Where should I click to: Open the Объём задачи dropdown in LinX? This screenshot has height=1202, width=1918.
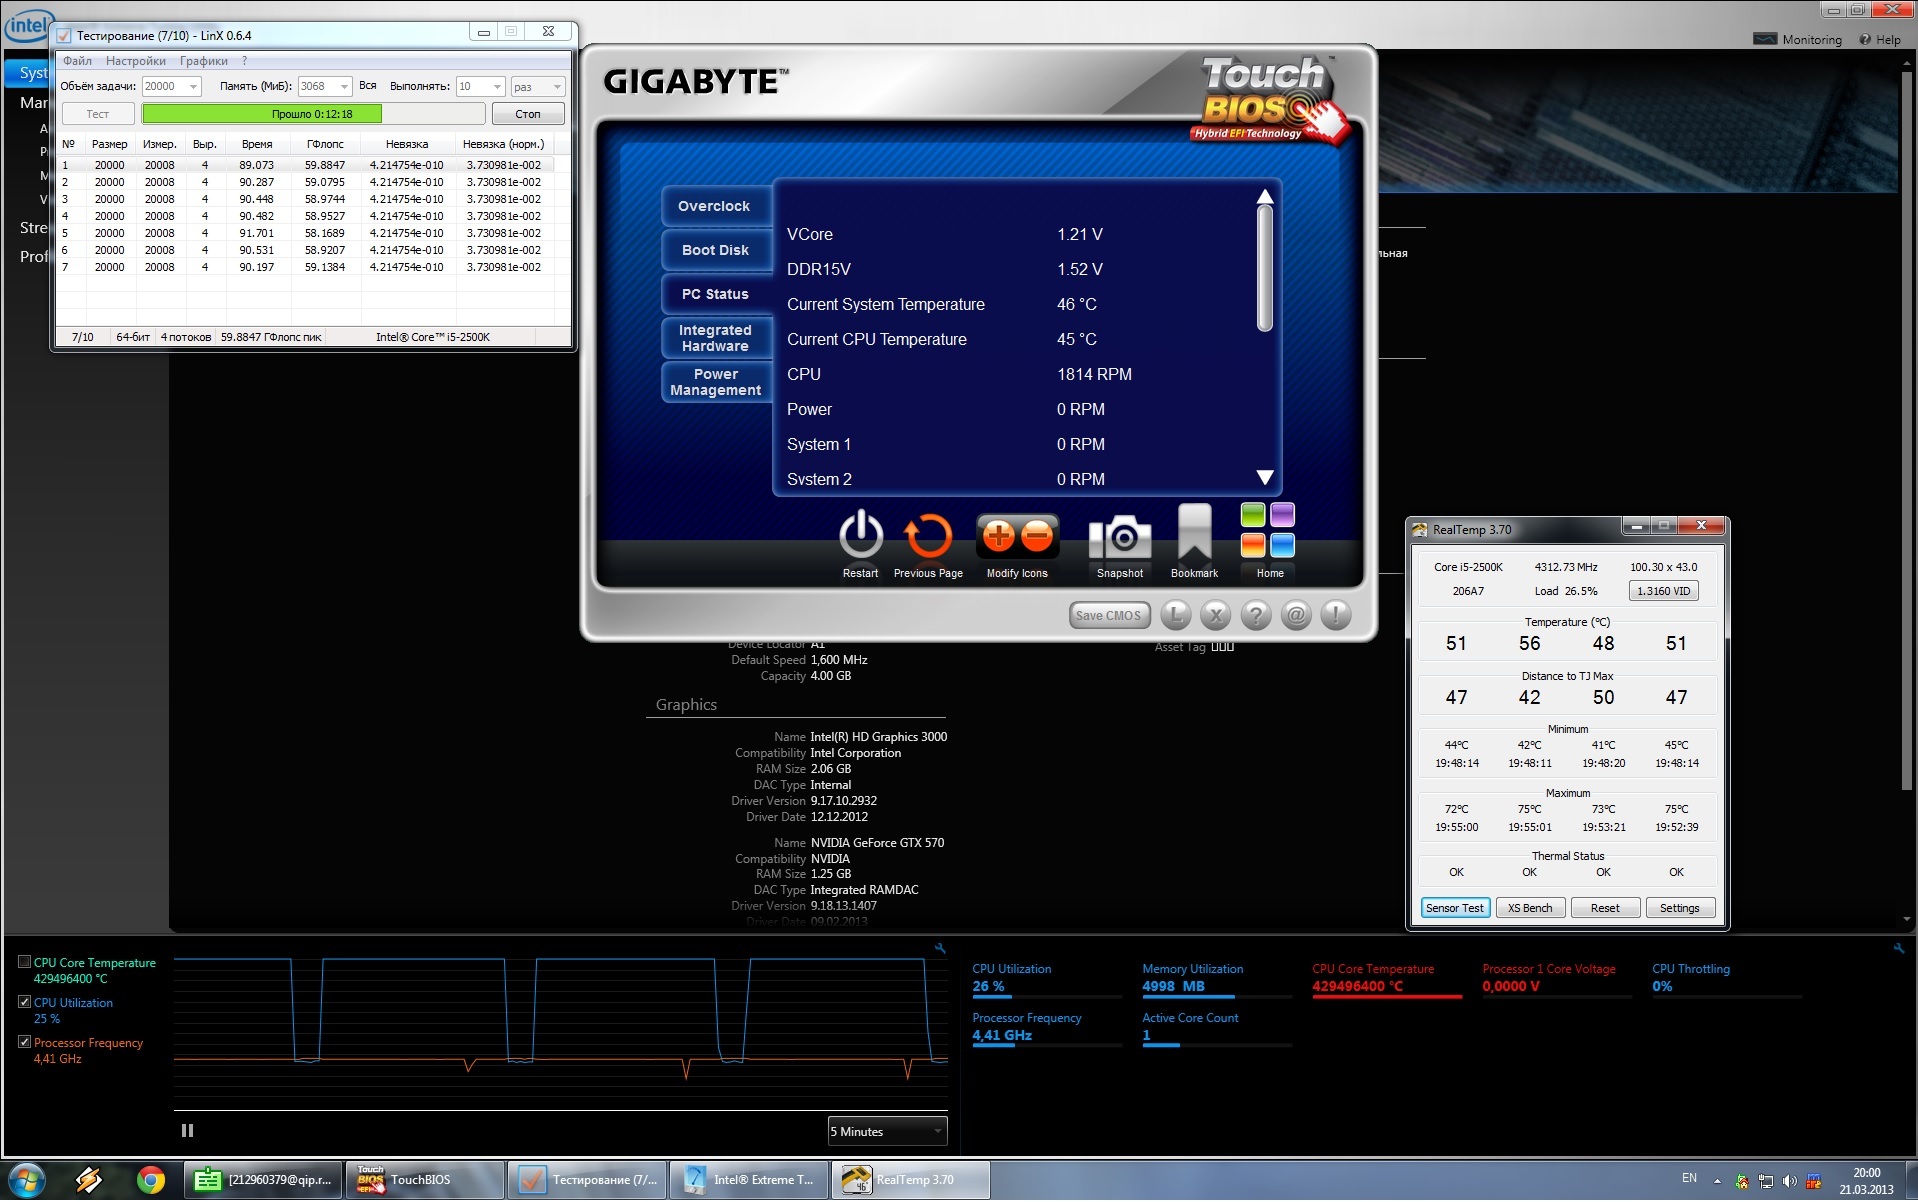click(x=172, y=87)
